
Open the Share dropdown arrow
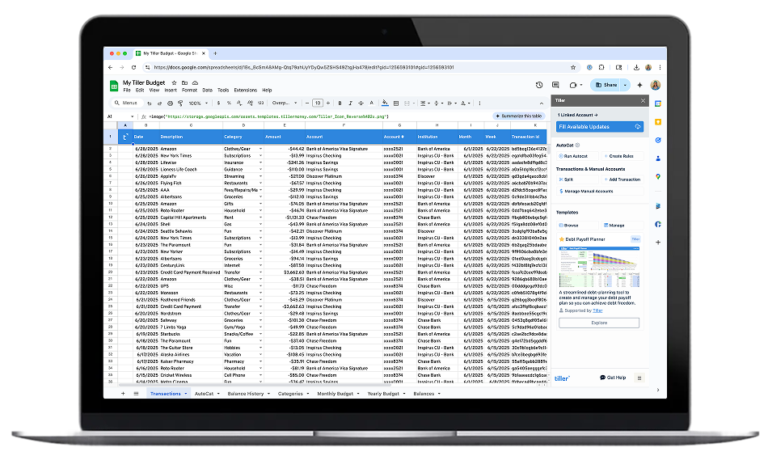(x=625, y=85)
